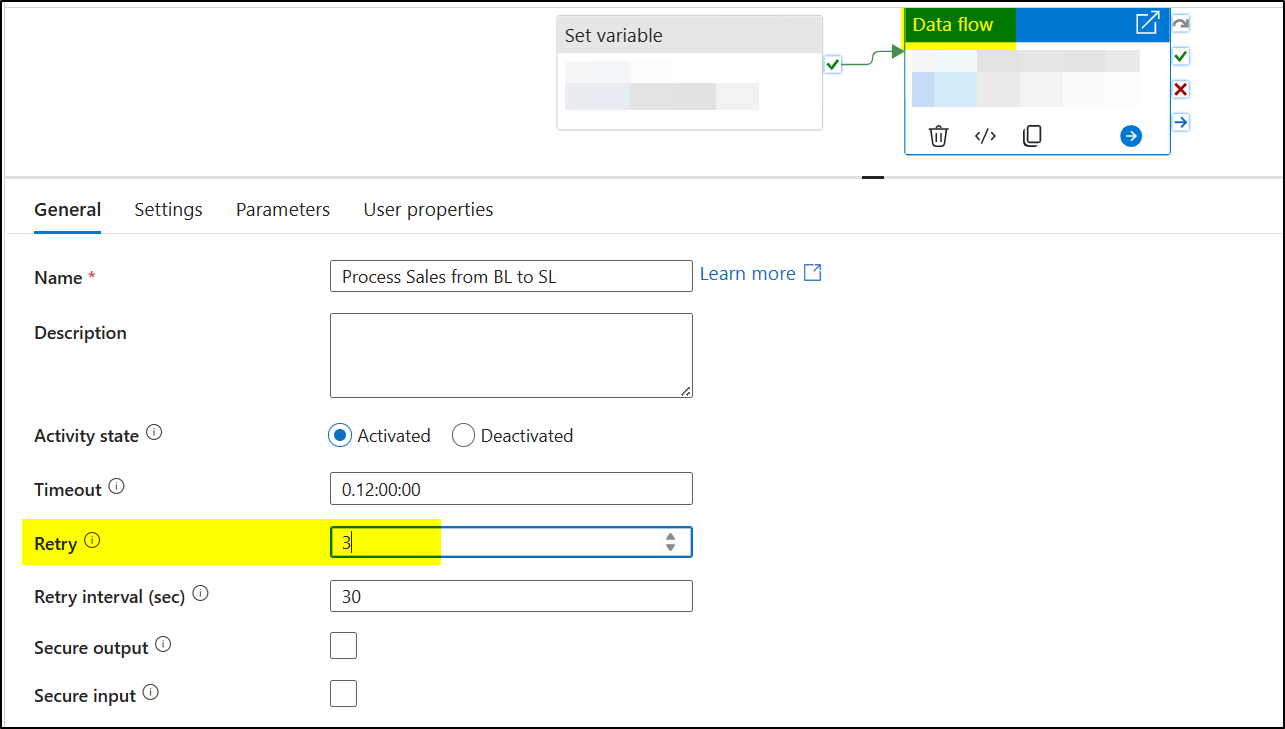The height and width of the screenshot is (729, 1285).
Task: Check the Secure input checkbox
Action: pos(343,692)
